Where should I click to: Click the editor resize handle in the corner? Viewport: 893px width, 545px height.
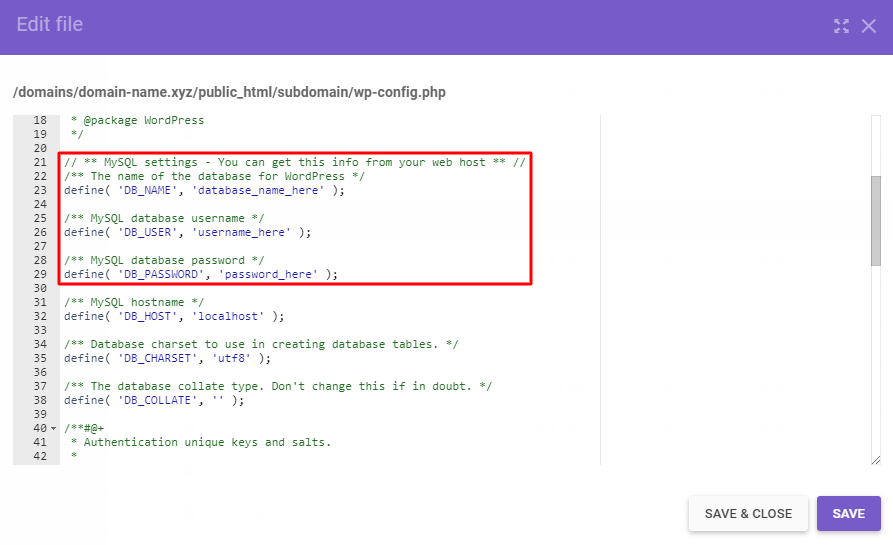tap(876, 460)
